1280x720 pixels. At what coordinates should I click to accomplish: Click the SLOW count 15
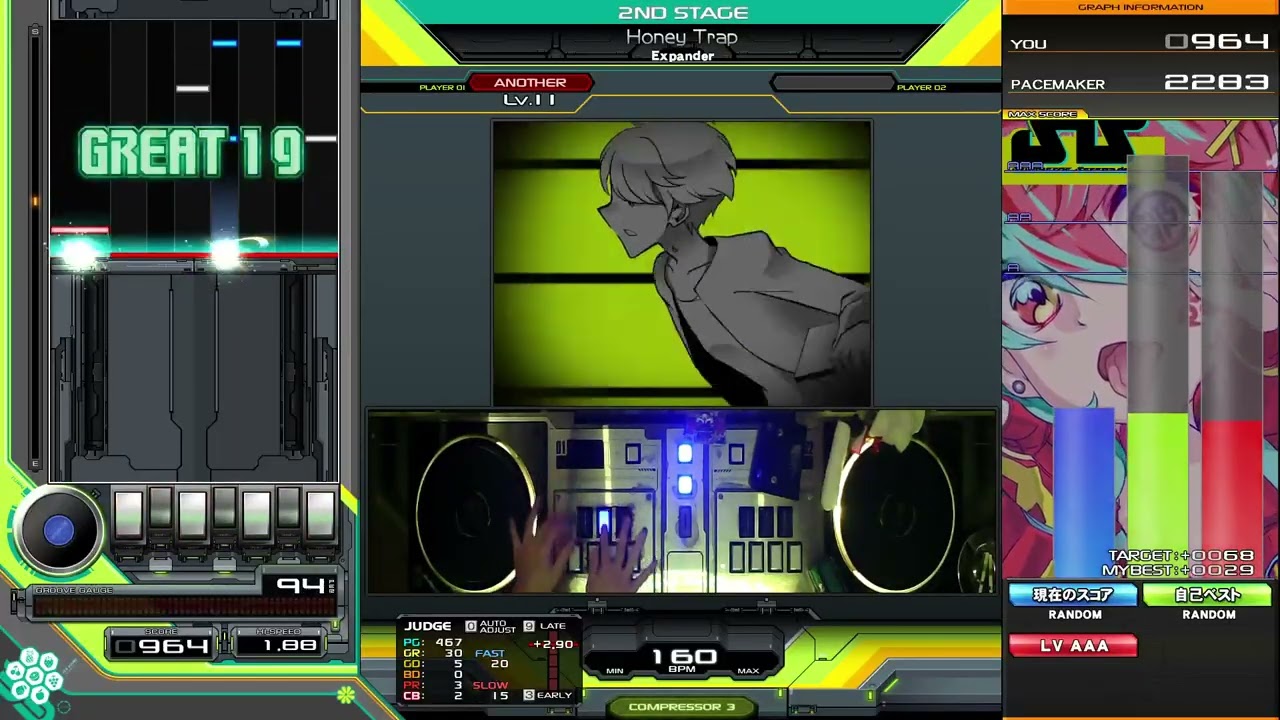[x=500, y=696]
